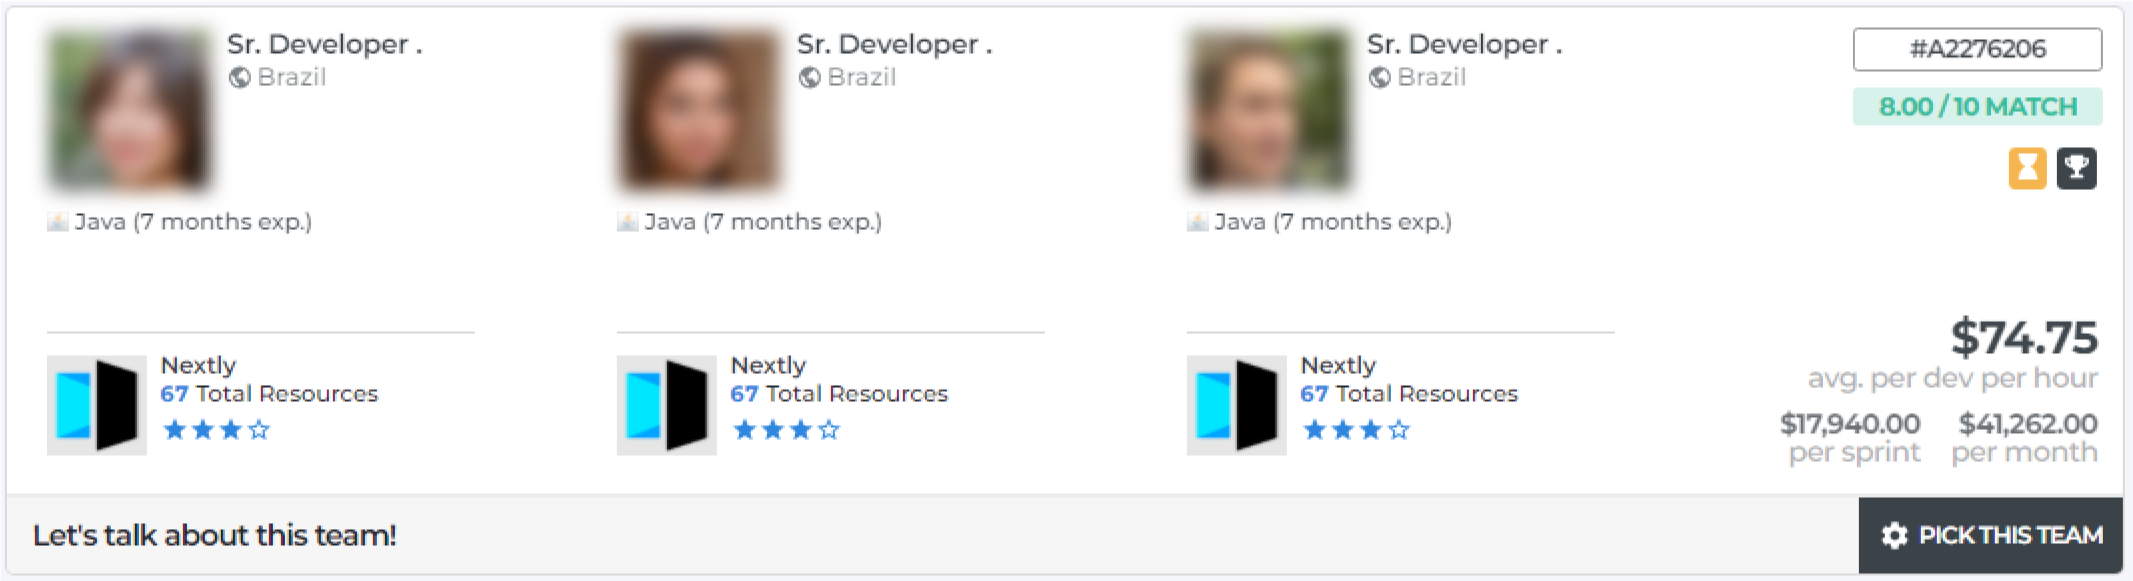This screenshot has height=581, width=2133.
Task: Click the star rating under the middle Nextly
Action: tap(786, 430)
